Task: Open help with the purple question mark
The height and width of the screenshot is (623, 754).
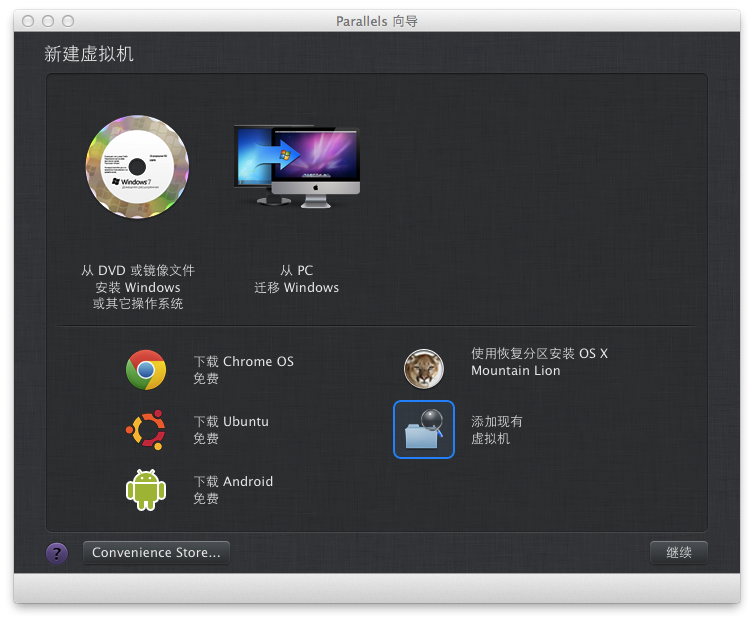Action: 57,553
